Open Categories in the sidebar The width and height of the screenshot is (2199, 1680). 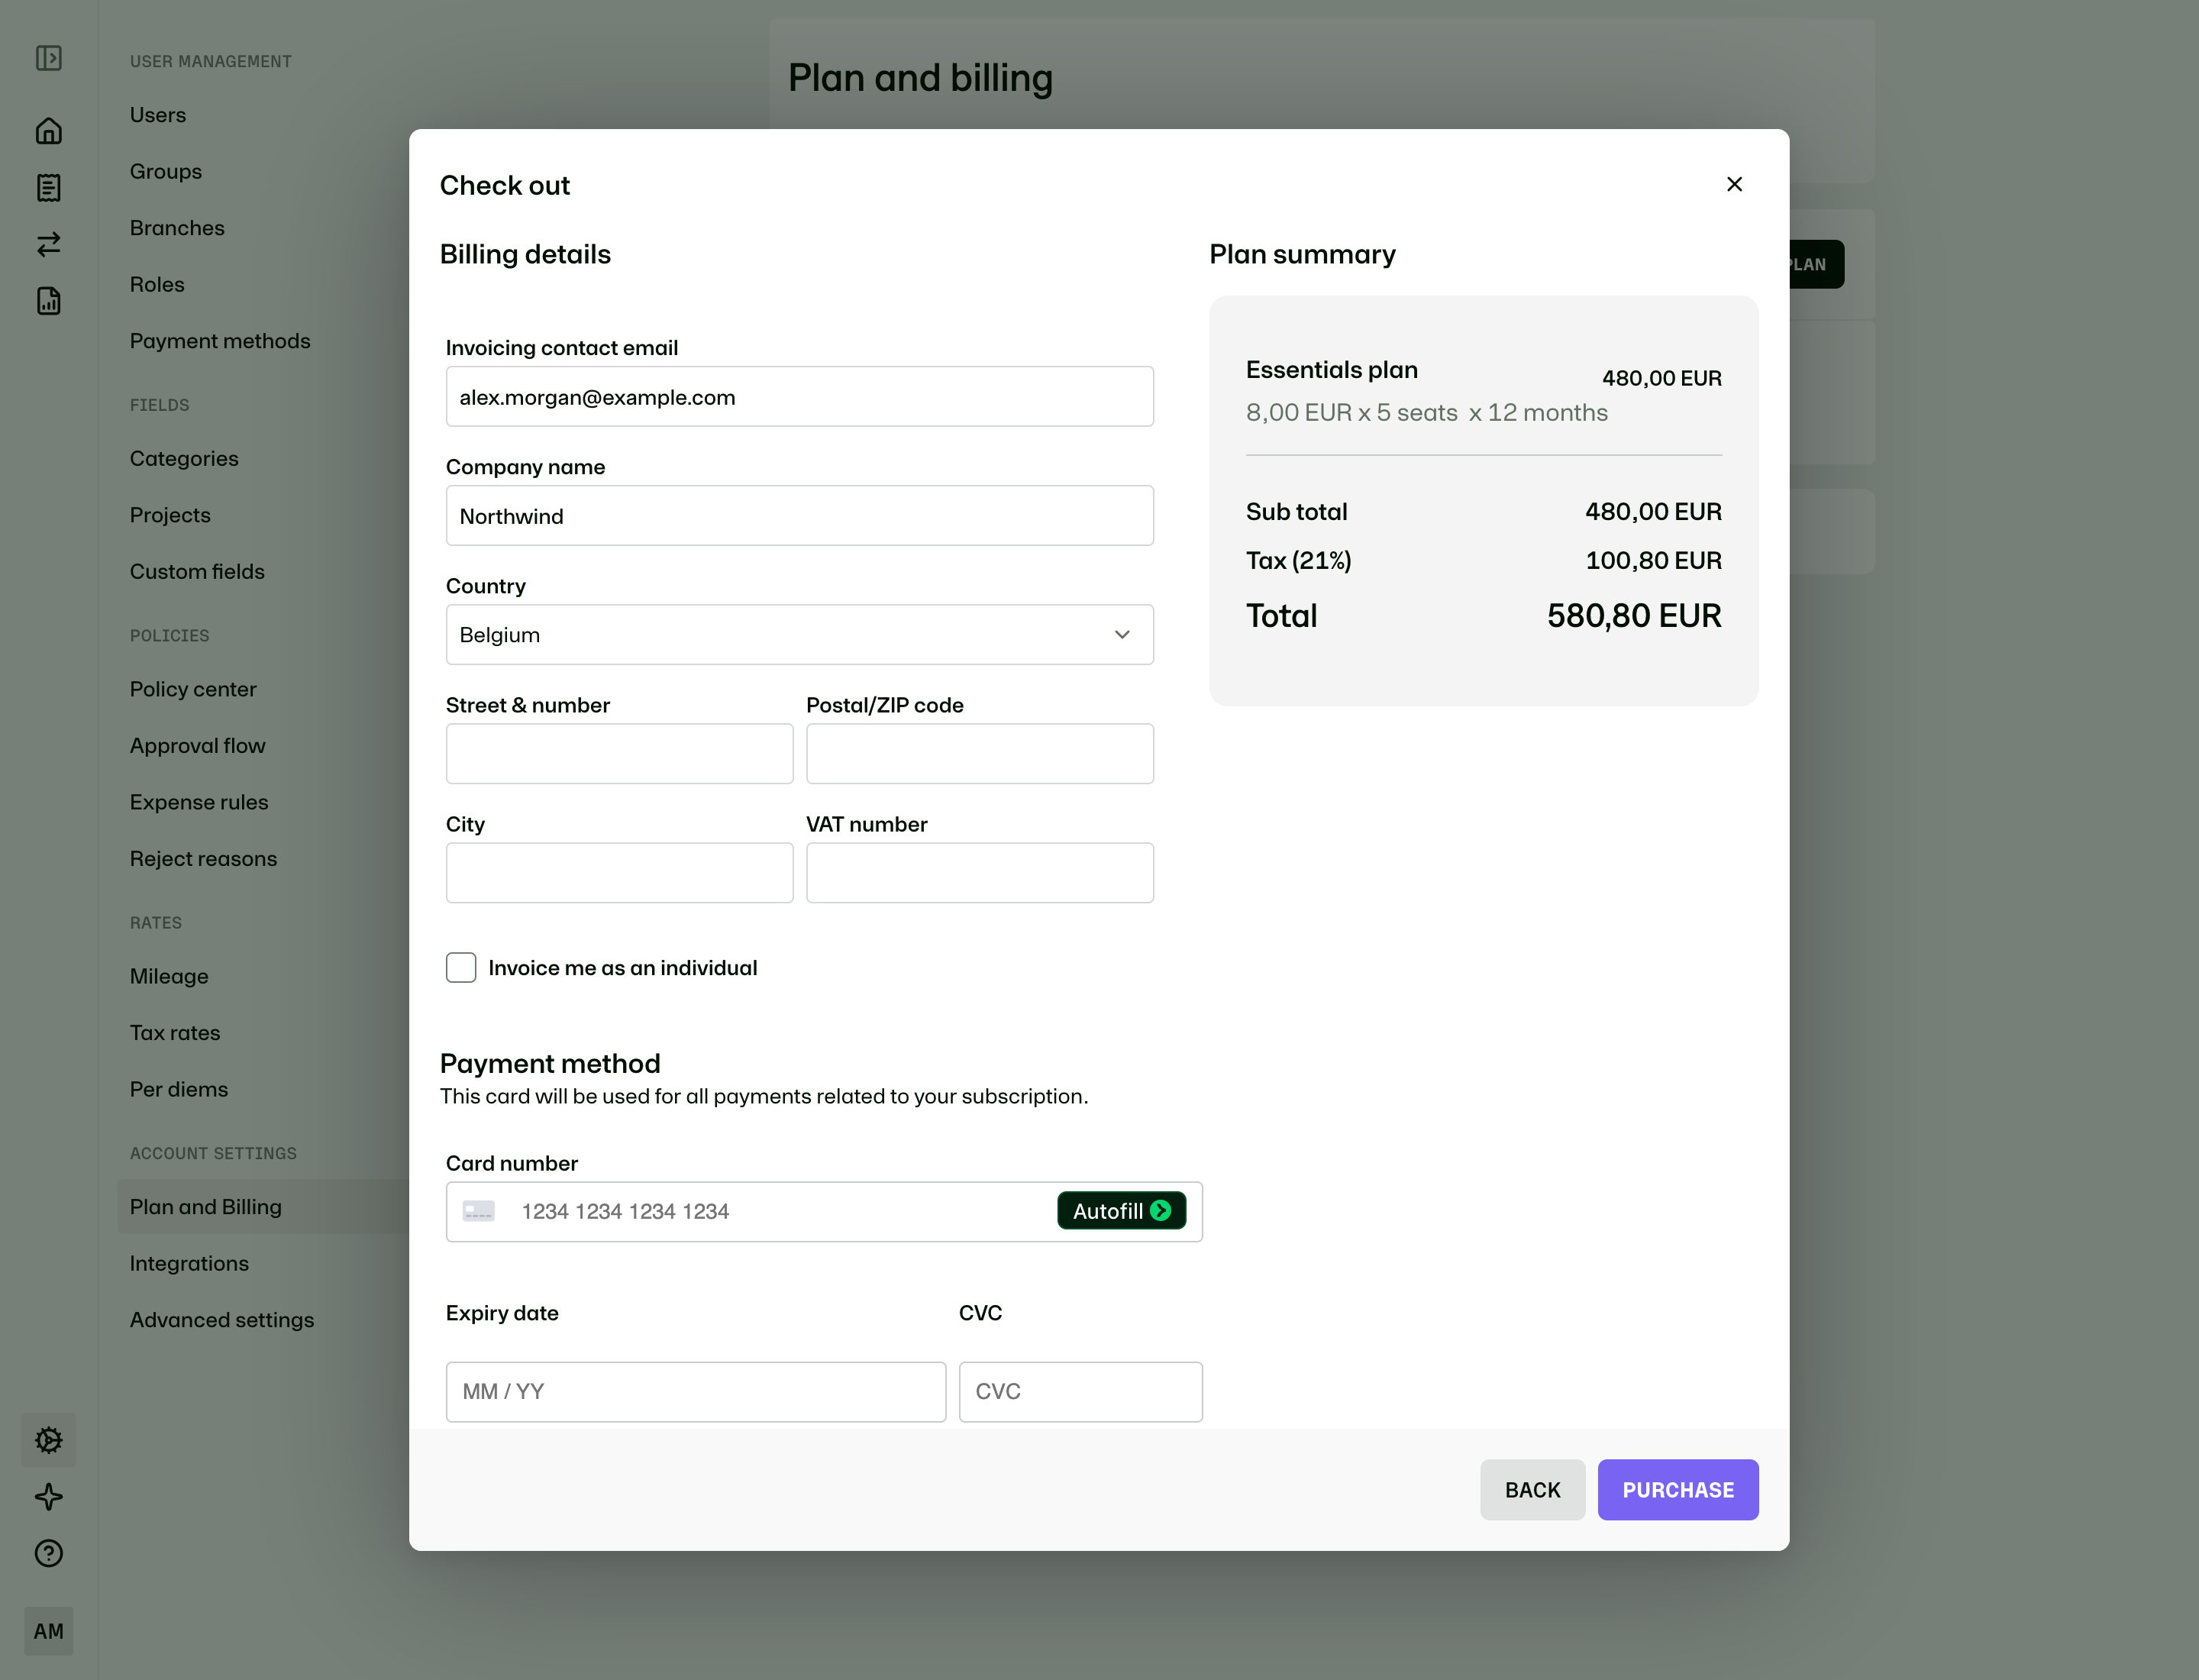pyautogui.click(x=184, y=458)
